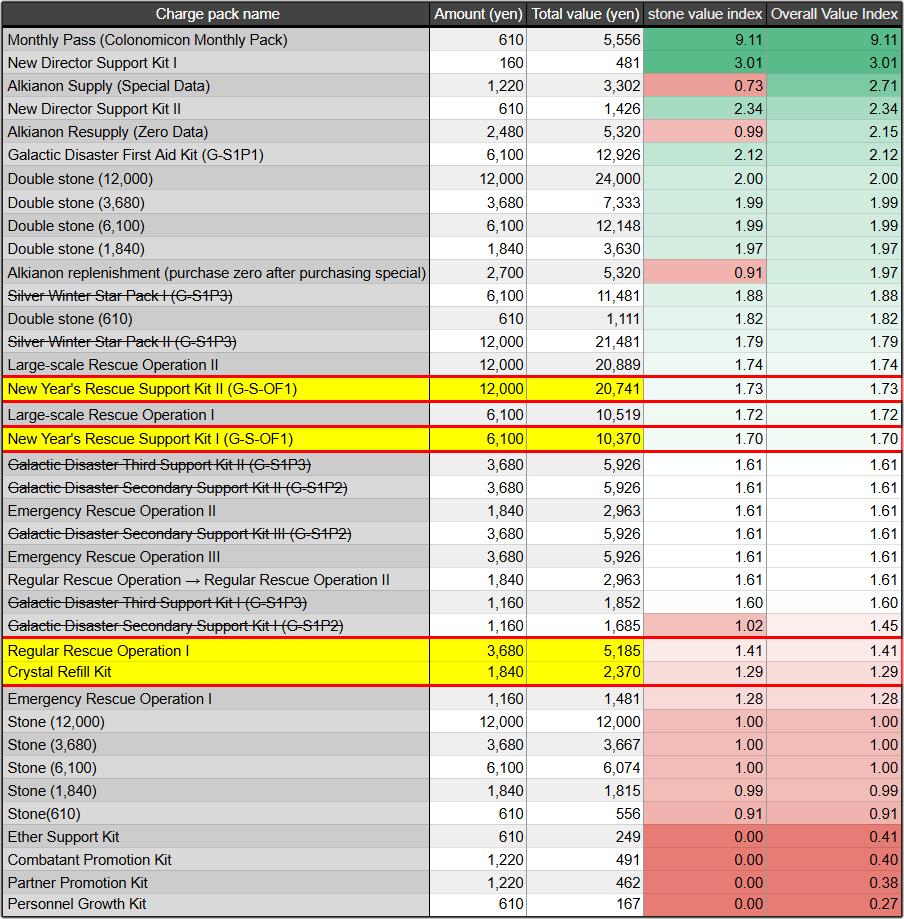Viewport: 904px width, 919px height.
Task: Click the green 9.11 stone value cell
Action: pyautogui.click(x=706, y=40)
